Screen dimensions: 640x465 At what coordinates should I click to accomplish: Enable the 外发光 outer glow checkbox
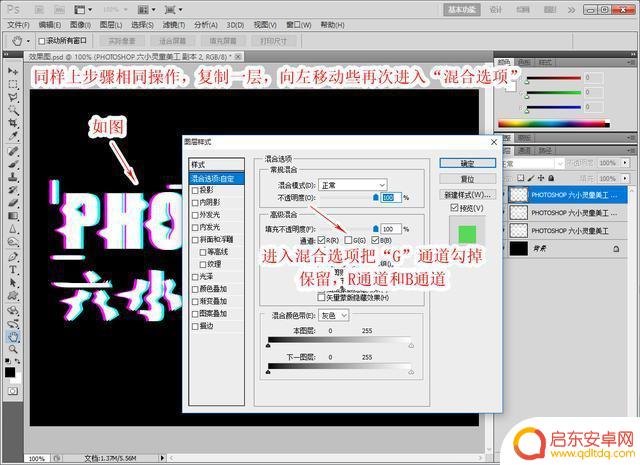[195, 215]
